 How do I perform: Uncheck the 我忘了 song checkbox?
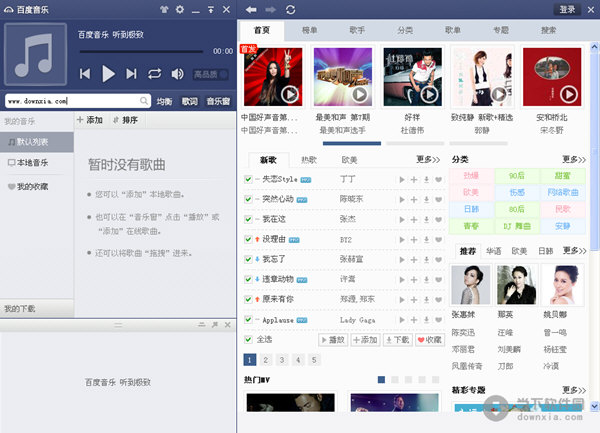coord(248,259)
